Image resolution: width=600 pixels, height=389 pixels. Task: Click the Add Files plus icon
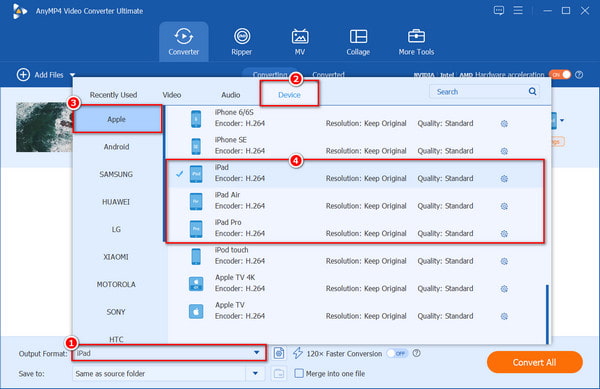(23, 75)
